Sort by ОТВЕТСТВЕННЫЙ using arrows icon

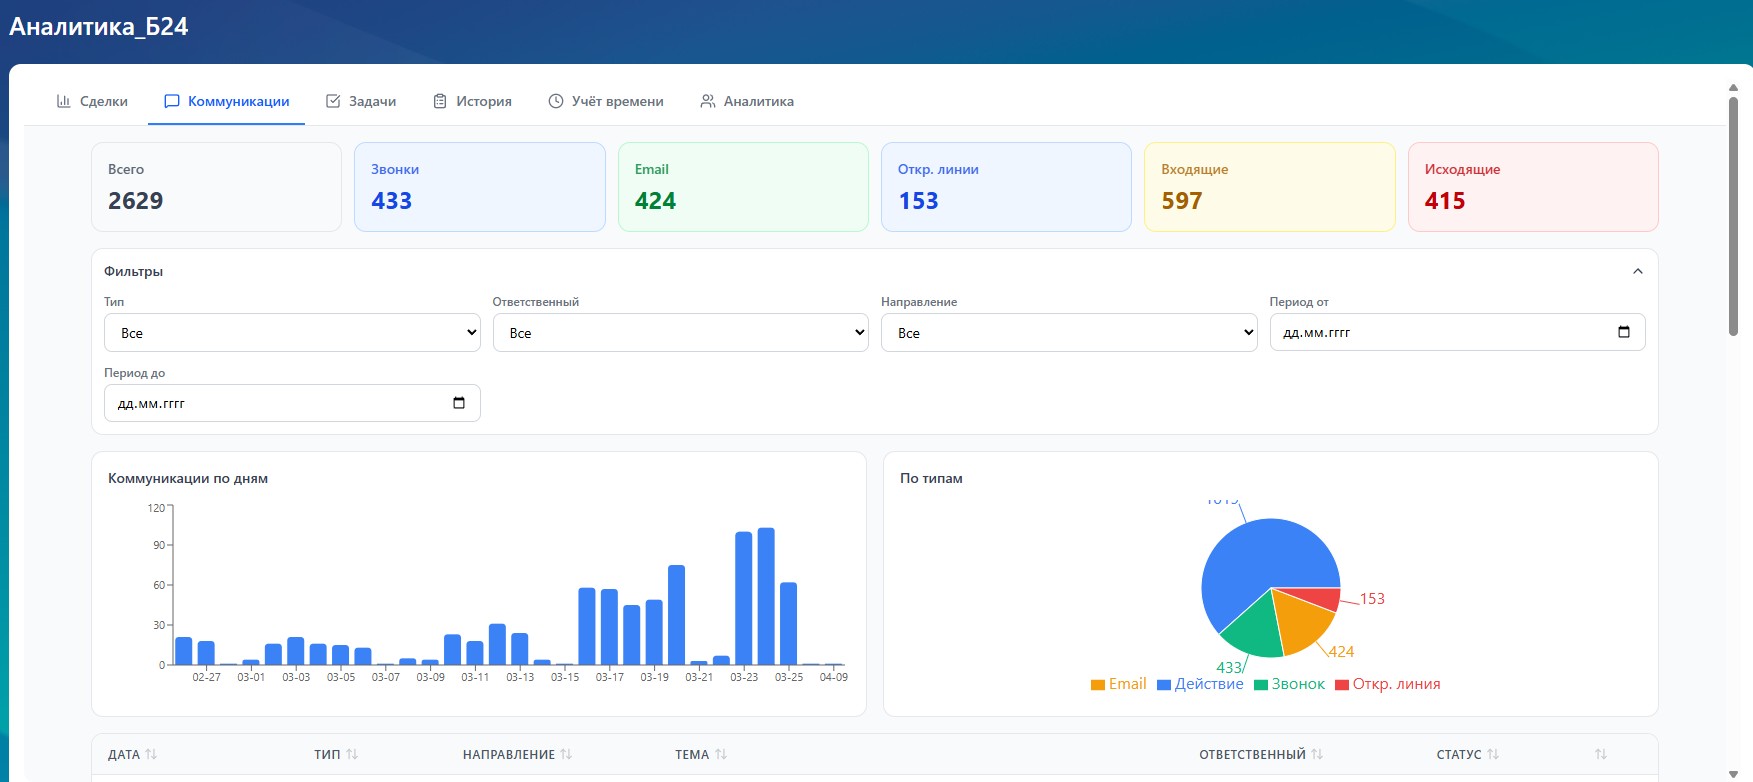pos(1317,754)
